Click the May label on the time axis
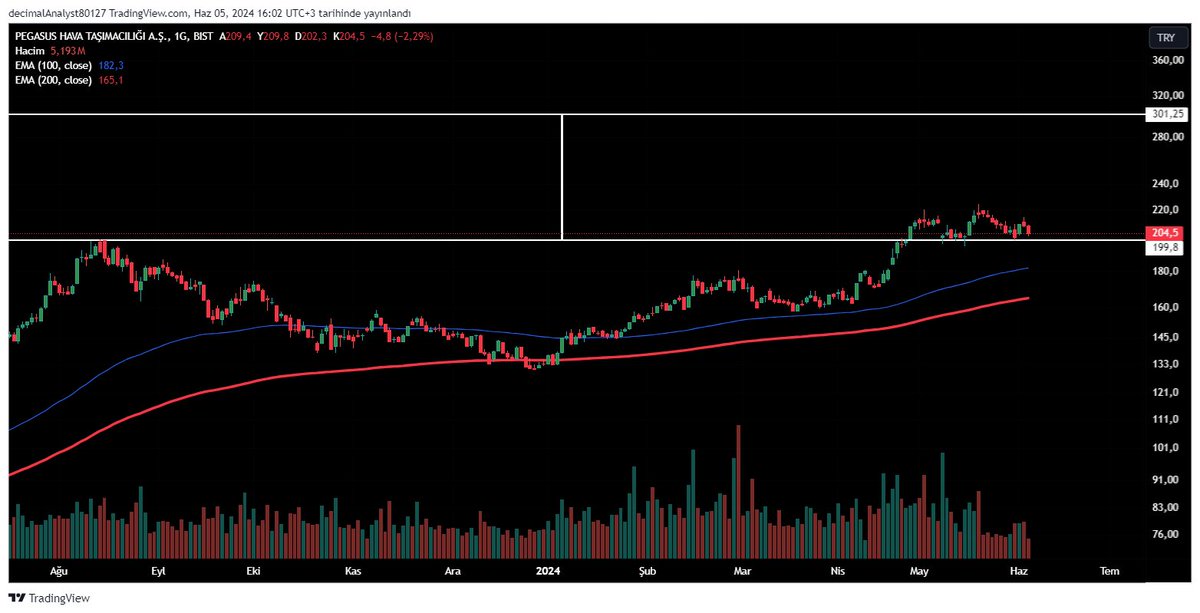1200x613 pixels. coord(920,571)
